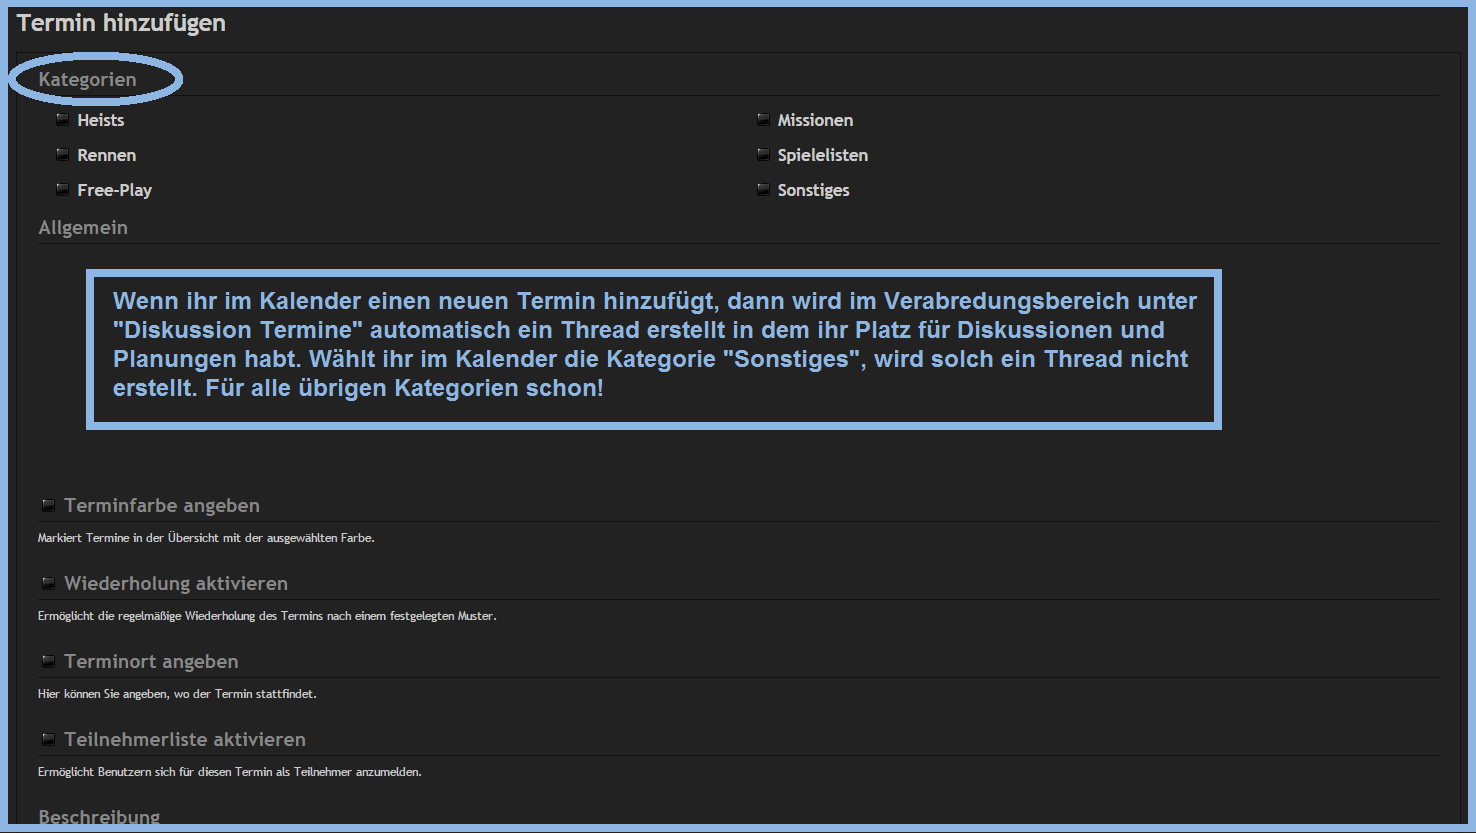Enable the Rennen category checkbox
Screen dimensions: 1476x834
coord(63,155)
